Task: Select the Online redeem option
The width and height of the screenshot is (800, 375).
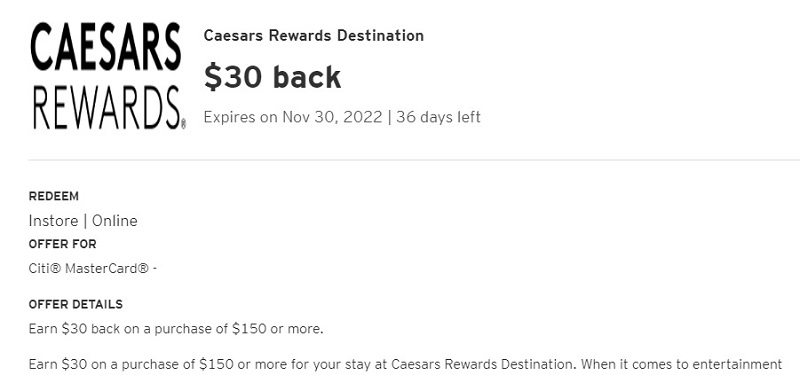Action: [115, 221]
